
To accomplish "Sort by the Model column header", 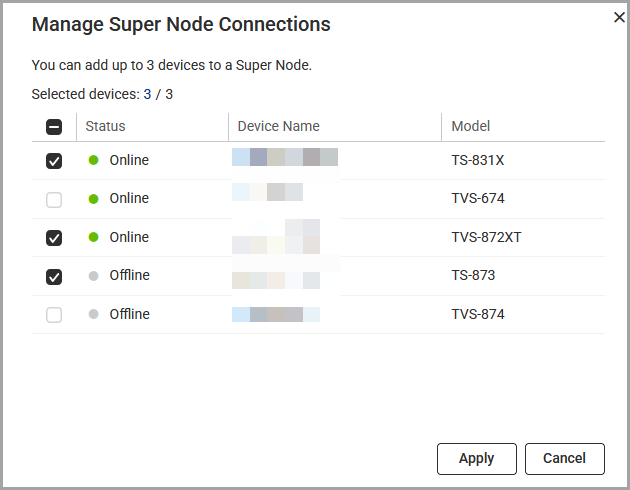I will (470, 126).
